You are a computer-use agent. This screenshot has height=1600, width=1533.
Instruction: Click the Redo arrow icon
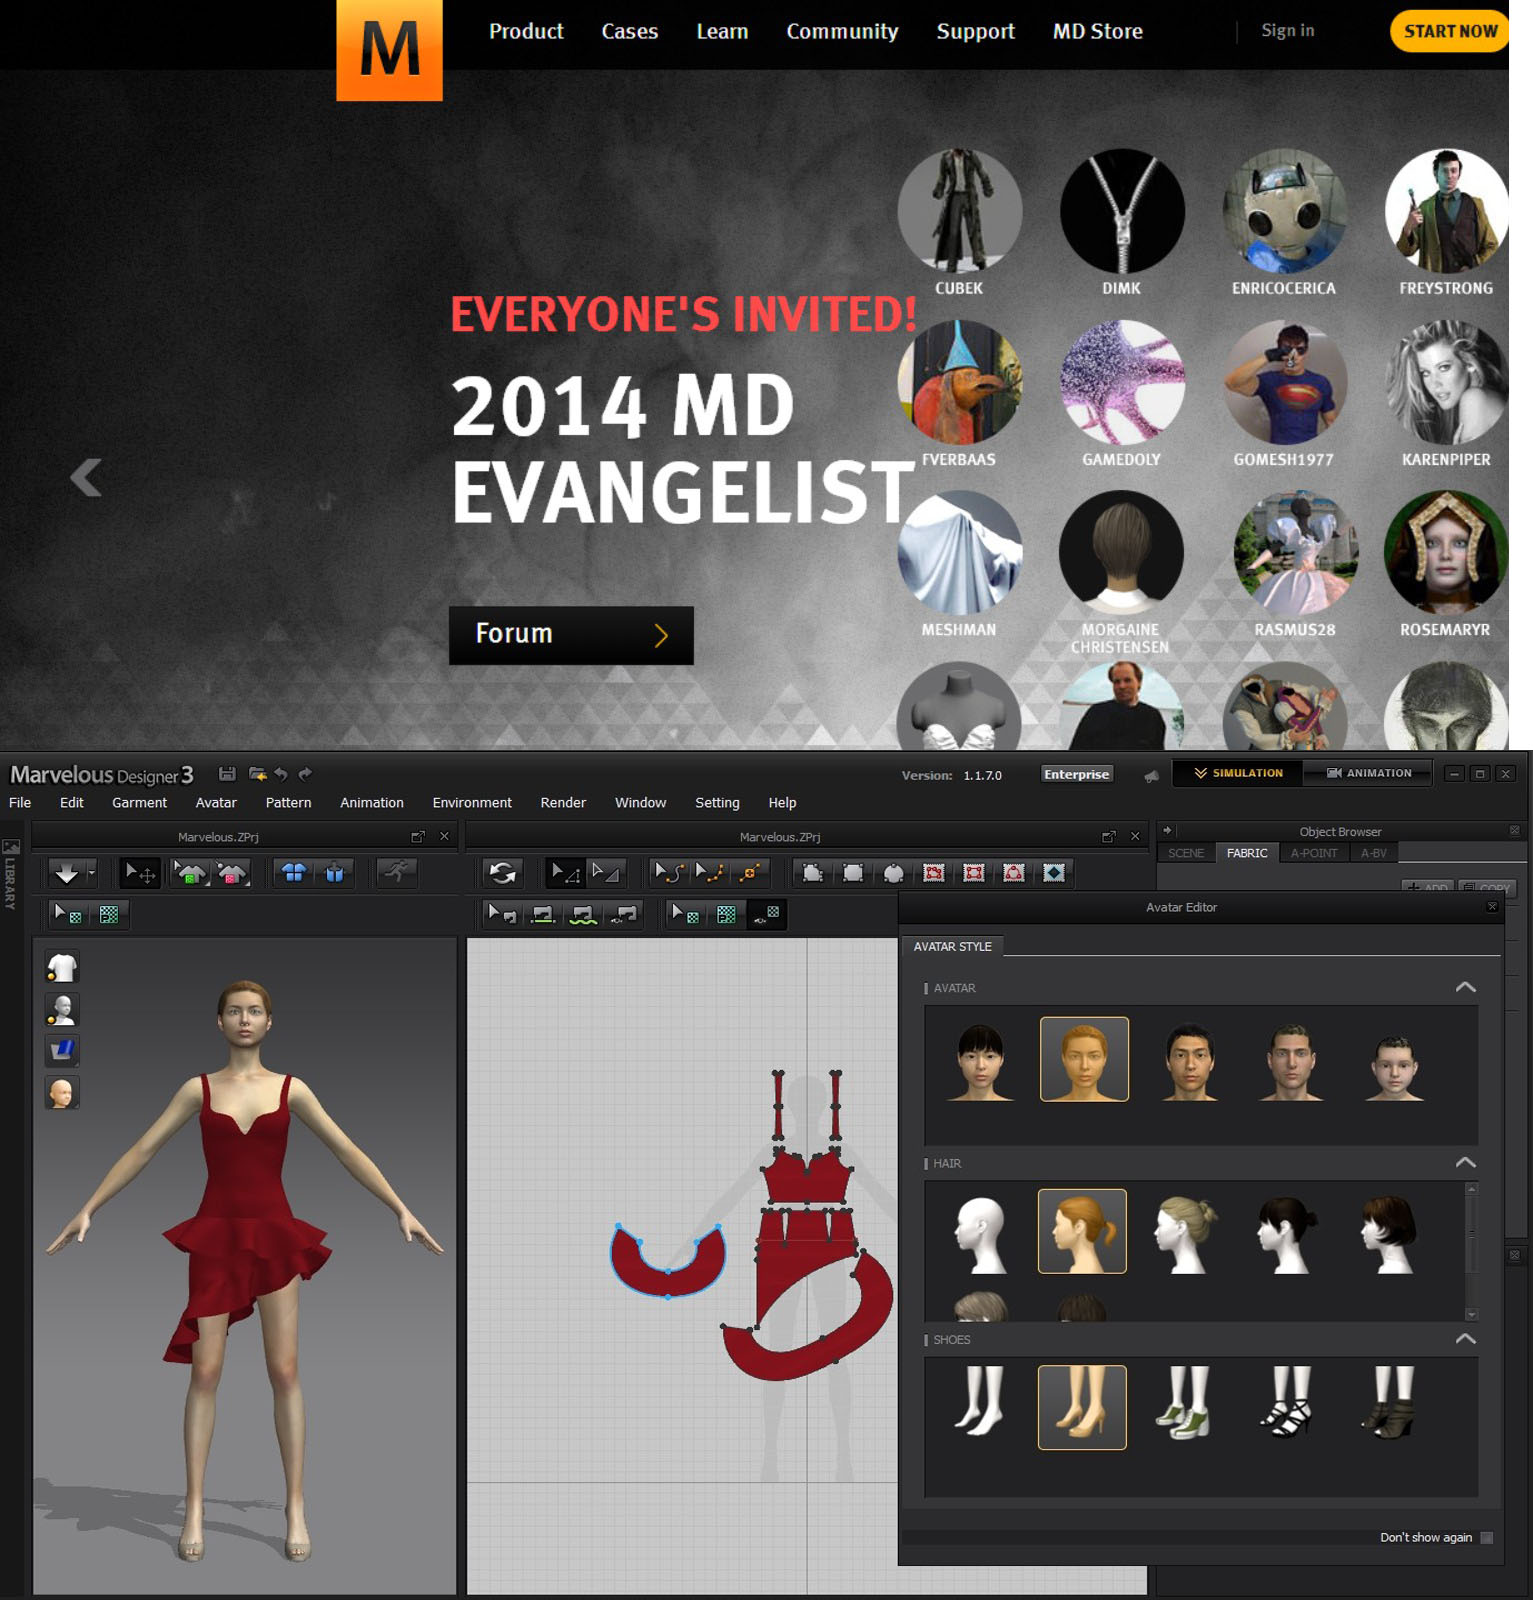click(x=306, y=774)
